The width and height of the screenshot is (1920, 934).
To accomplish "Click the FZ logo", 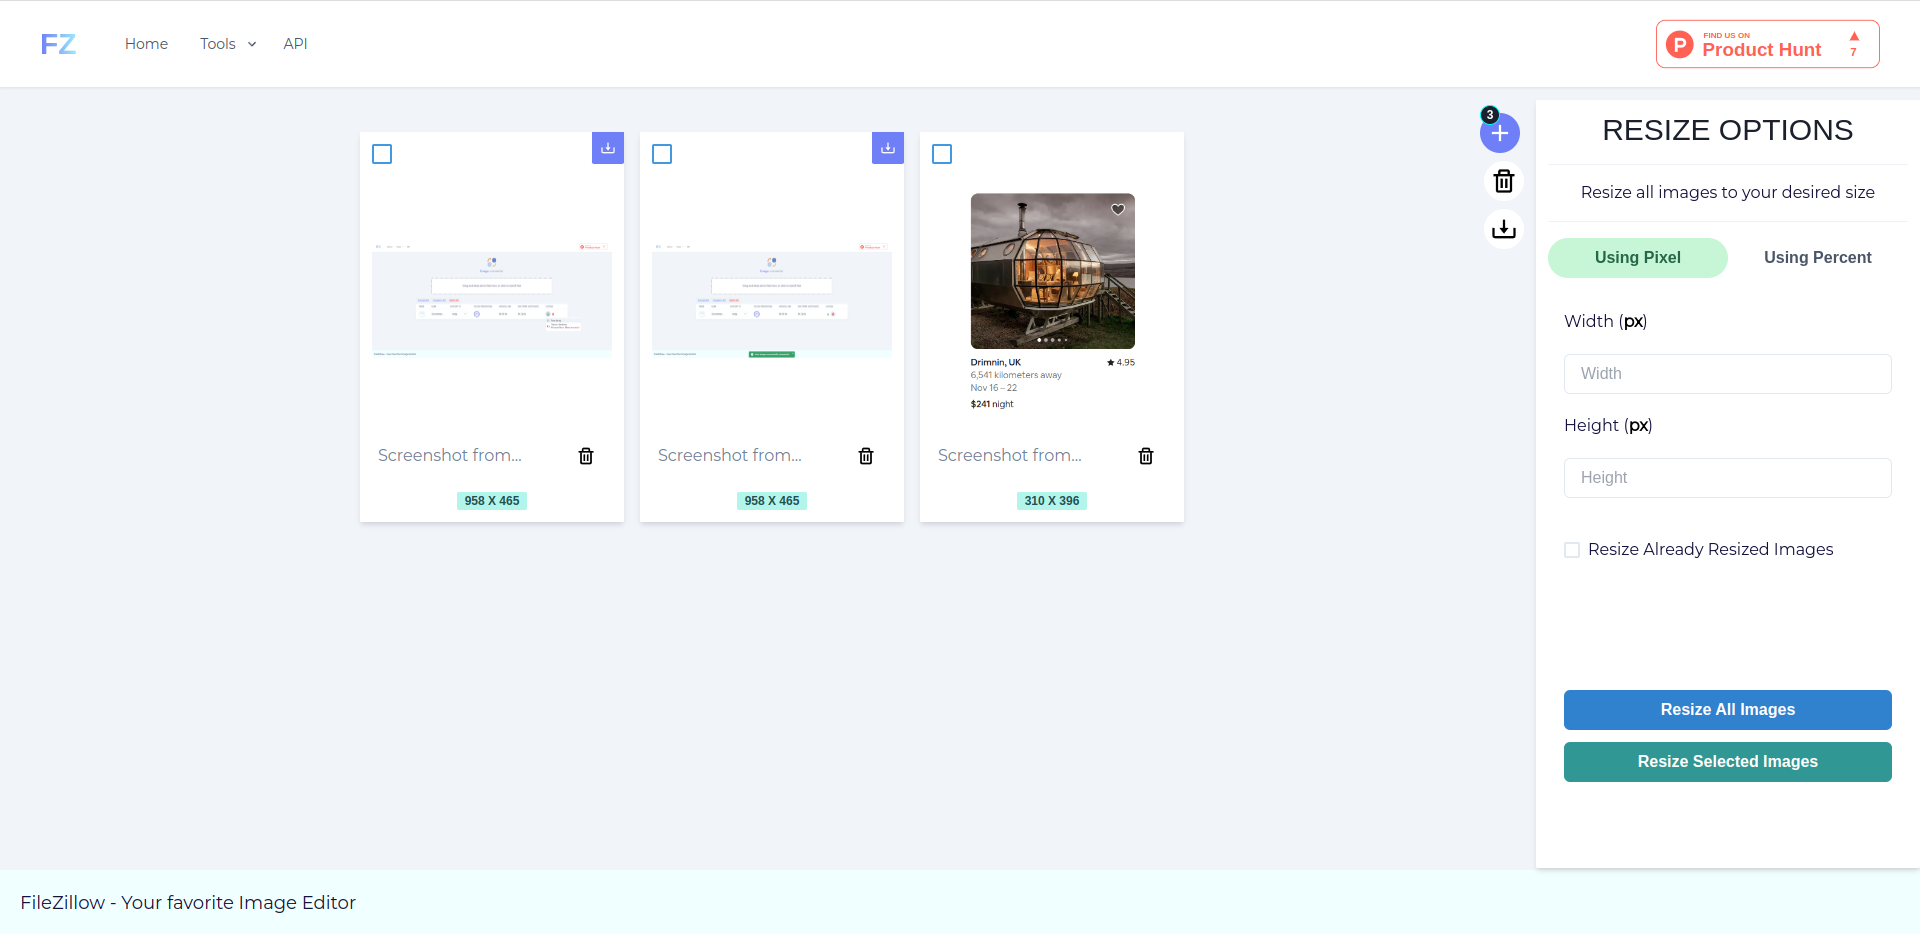I will click(x=57, y=43).
